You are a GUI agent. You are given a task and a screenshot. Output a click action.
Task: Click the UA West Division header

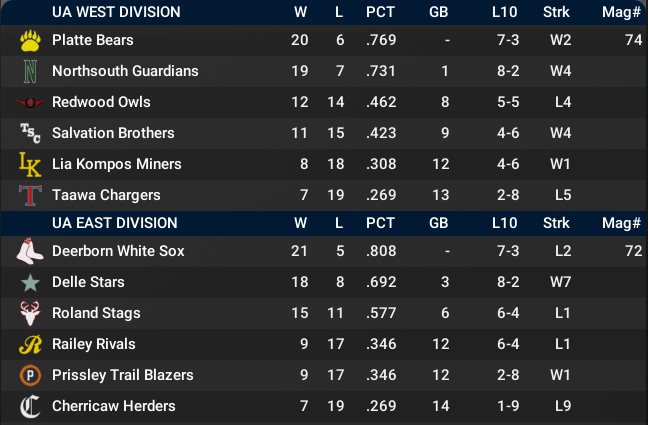tap(116, 12)
